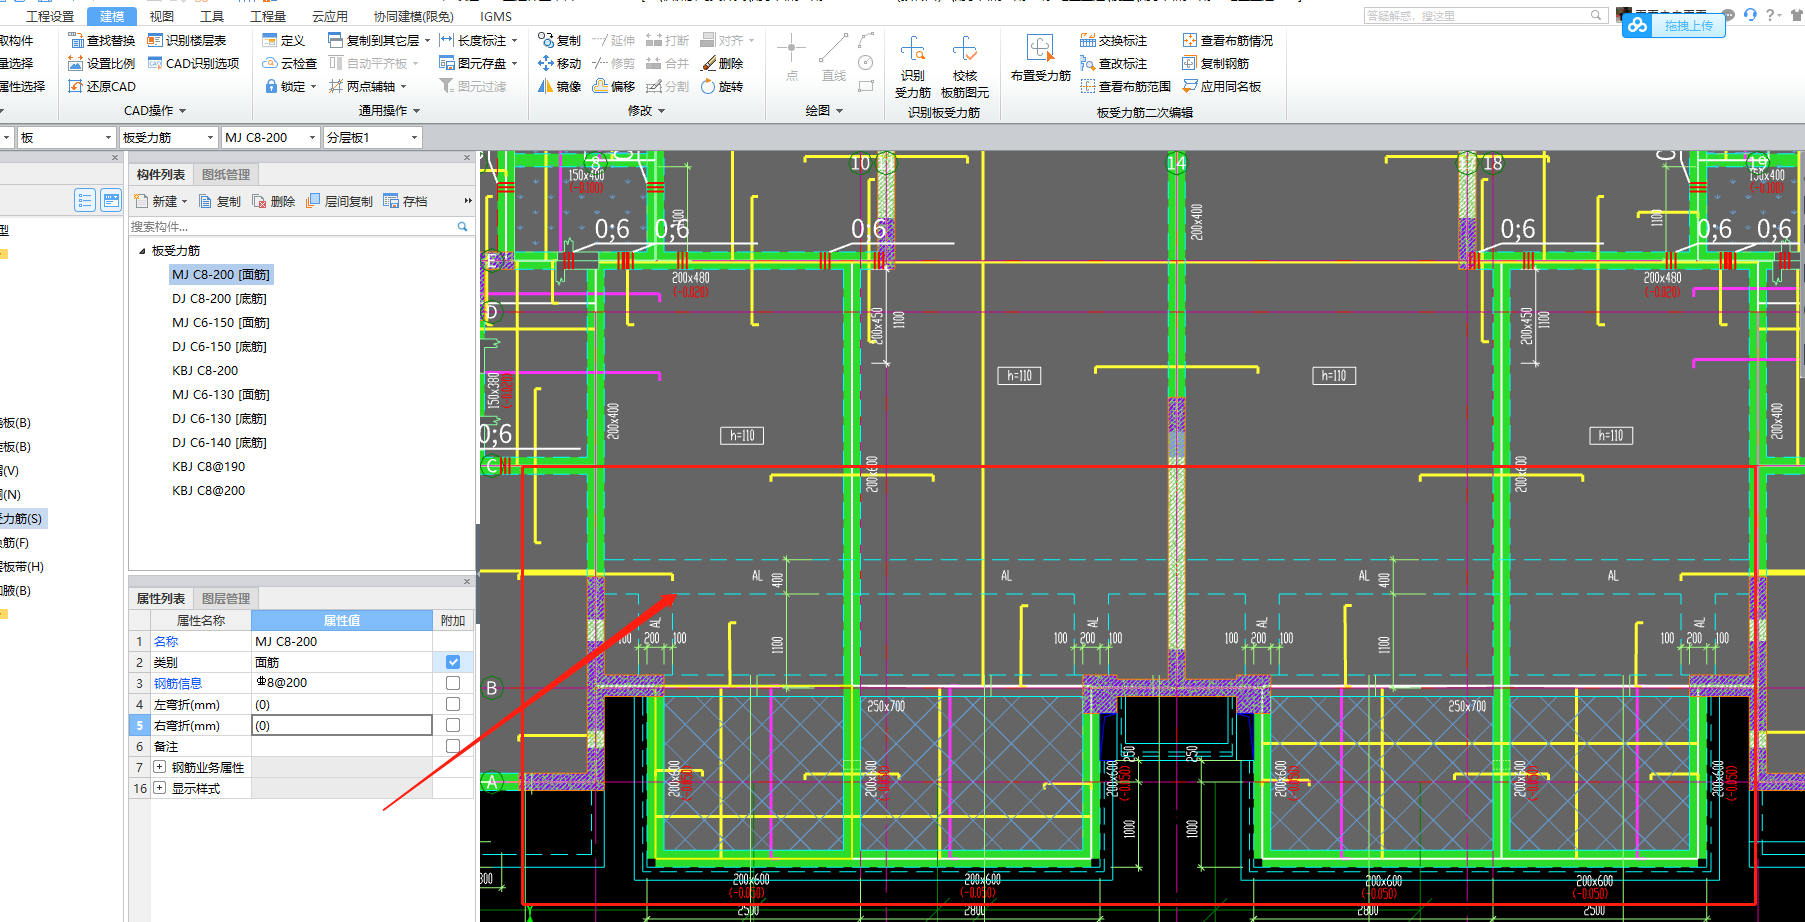Open the 查找替换 find-and-replace tool
This screenshot has height=922, width=1805.
point(101,40)
